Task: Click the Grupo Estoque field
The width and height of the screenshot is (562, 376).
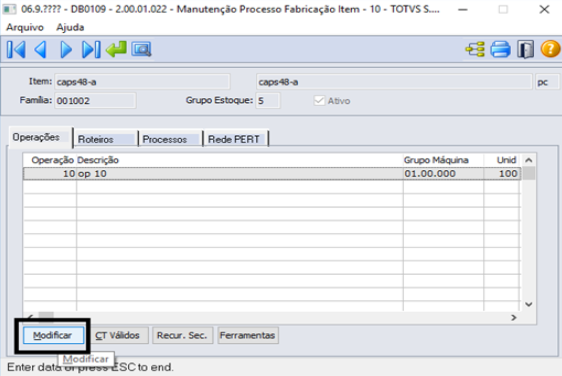Action: coord(268,101)
